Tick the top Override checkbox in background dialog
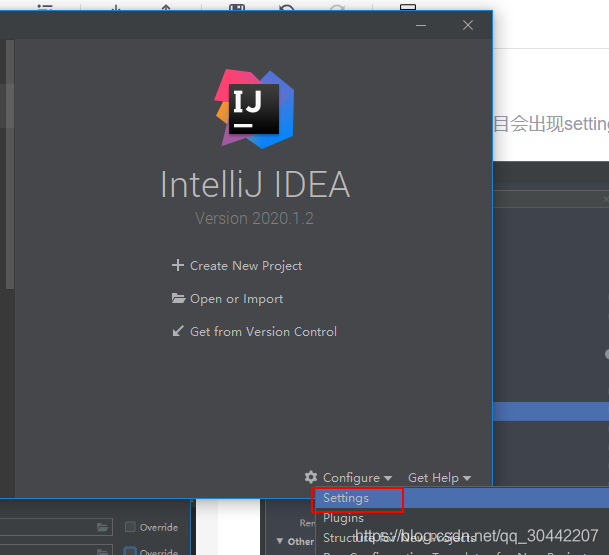The height and width of the screenshot is (555, 609). coord(130,527)
